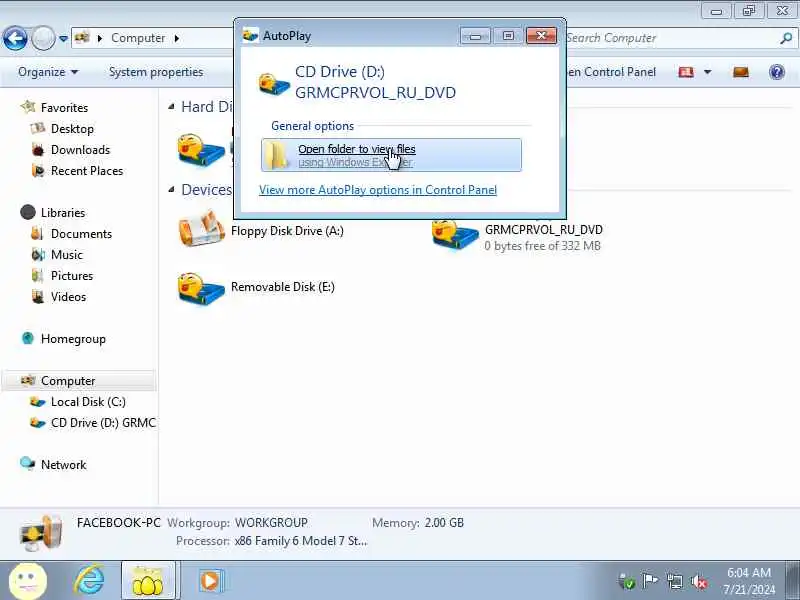Open the Music library

point(66,255)
